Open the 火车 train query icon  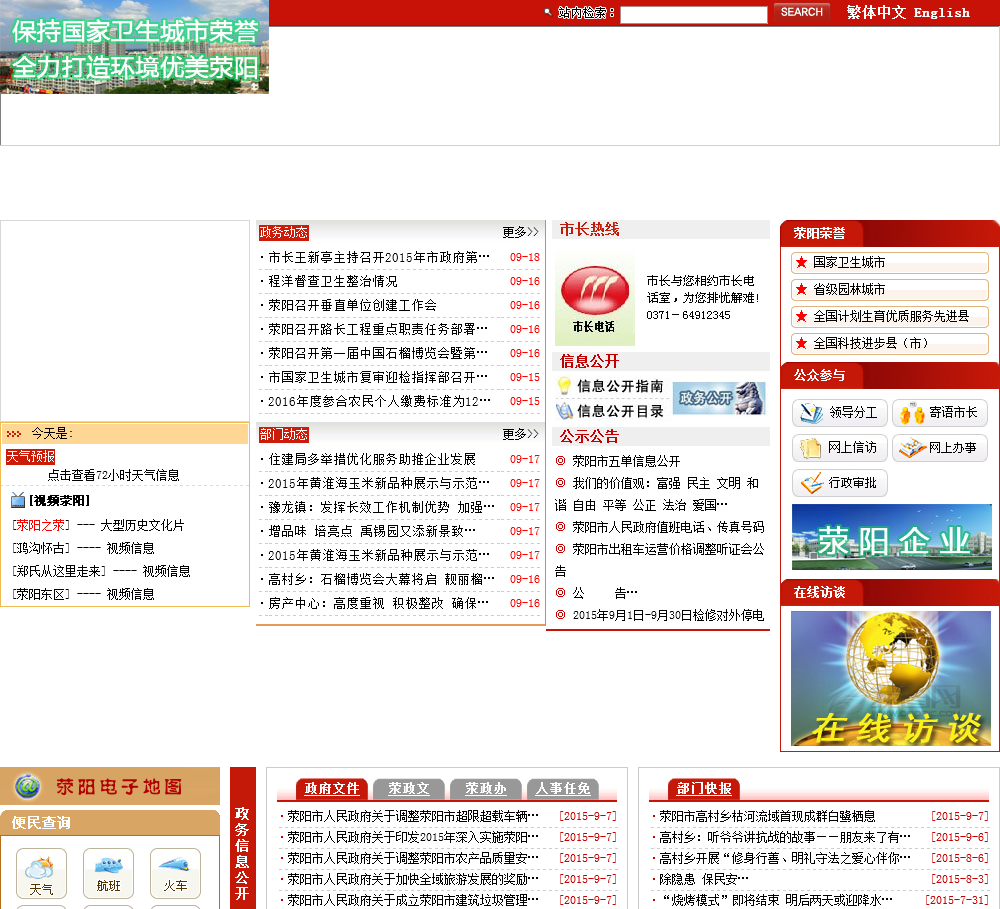point(175,873)
